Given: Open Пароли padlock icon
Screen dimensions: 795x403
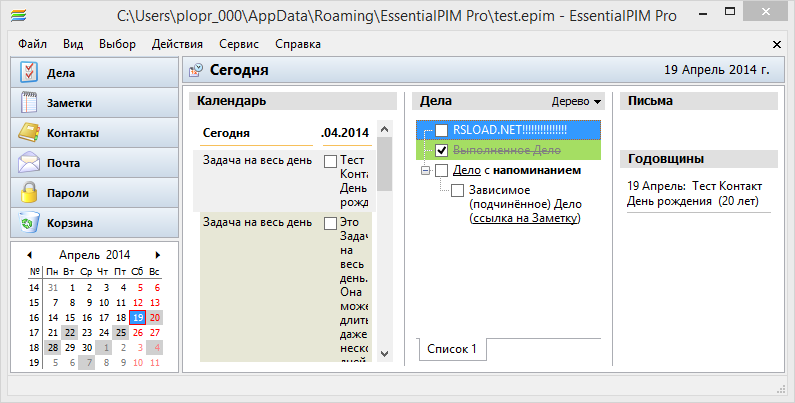Looking at the screenshot, I should 29,193.
